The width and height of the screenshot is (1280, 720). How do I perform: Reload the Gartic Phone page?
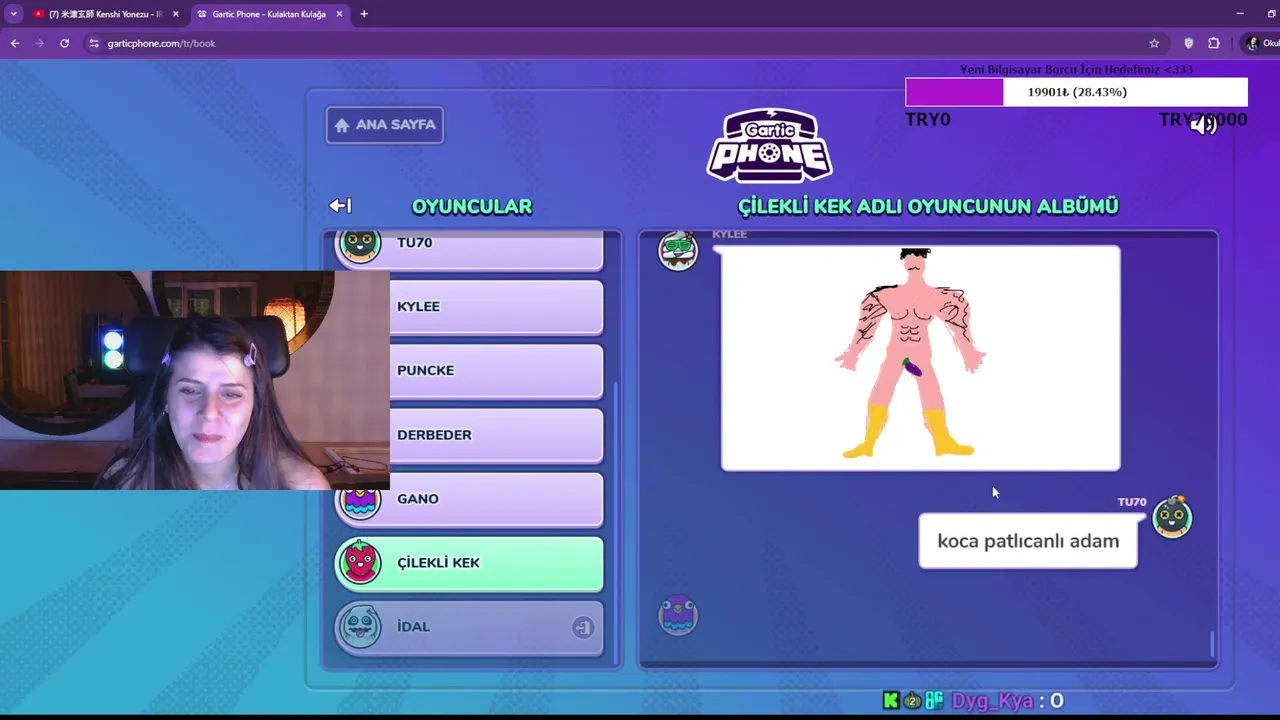pos(65,43)
